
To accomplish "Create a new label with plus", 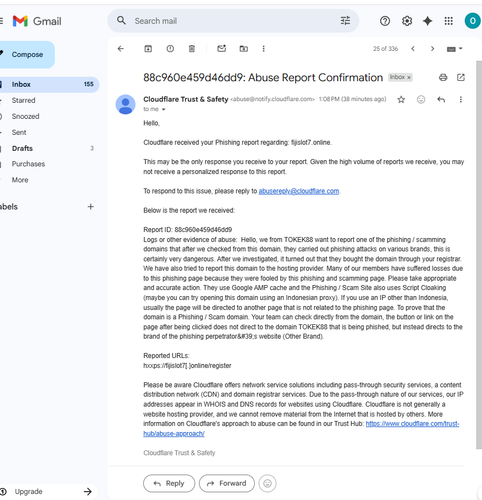I will click(x=90, y=207).
